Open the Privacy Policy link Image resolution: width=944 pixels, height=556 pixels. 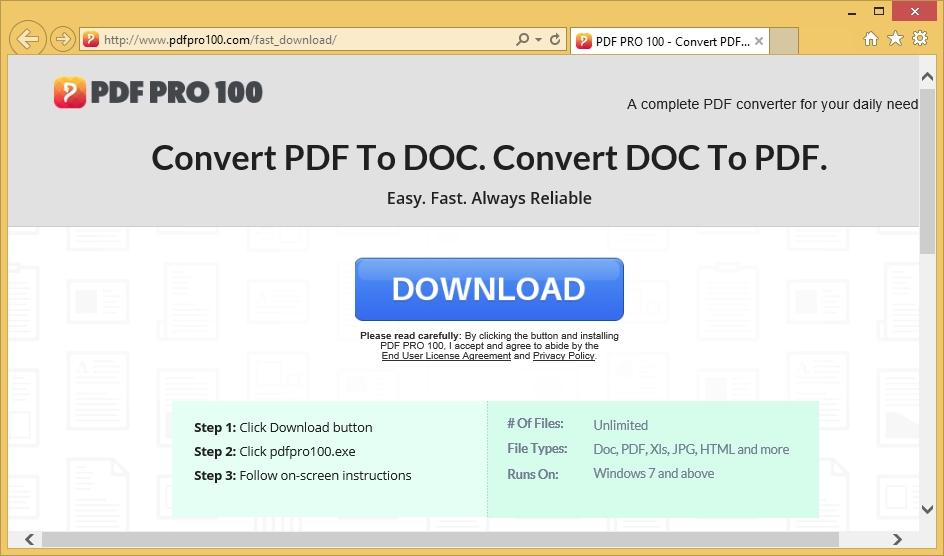tap(564, 356)
